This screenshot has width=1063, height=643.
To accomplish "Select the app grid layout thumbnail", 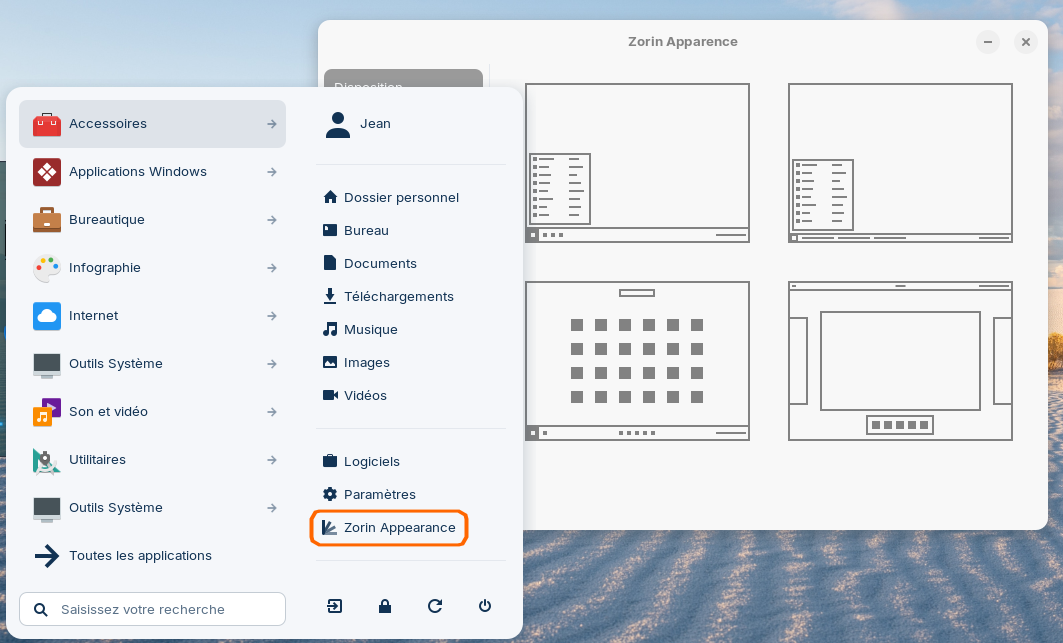I will click(x=637, y=361).
